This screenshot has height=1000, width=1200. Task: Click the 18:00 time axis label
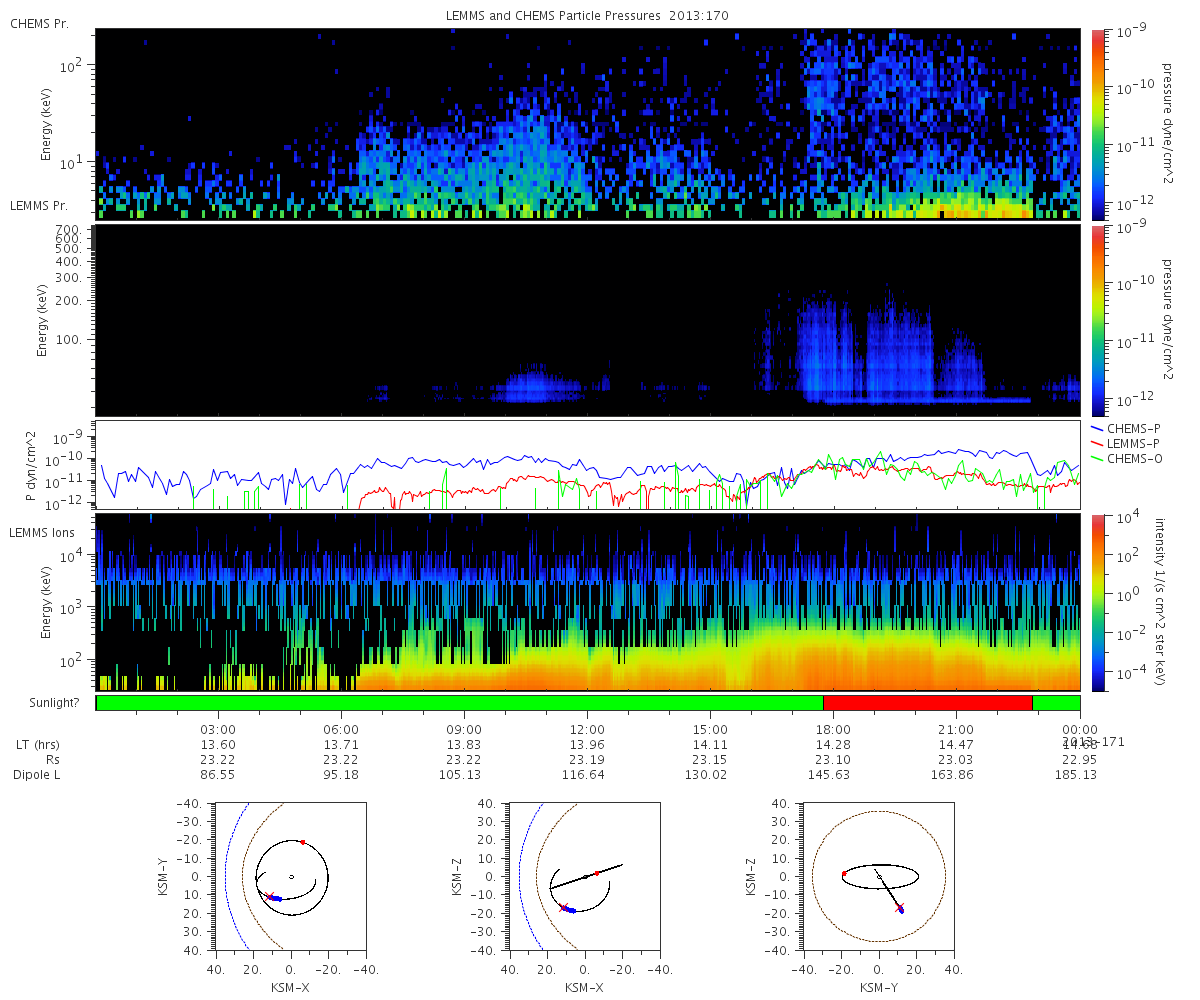[x=833, y=729]
